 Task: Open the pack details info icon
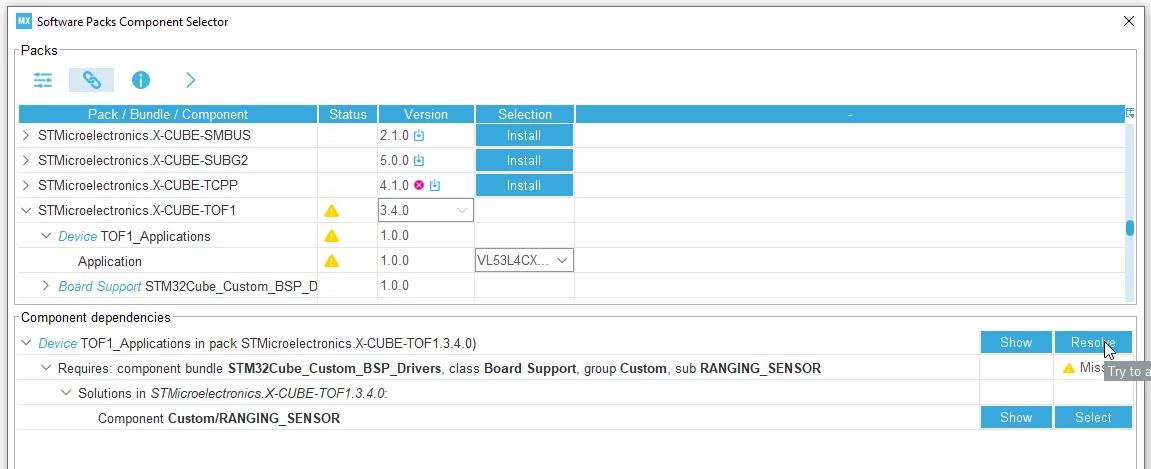pos(141,80)
